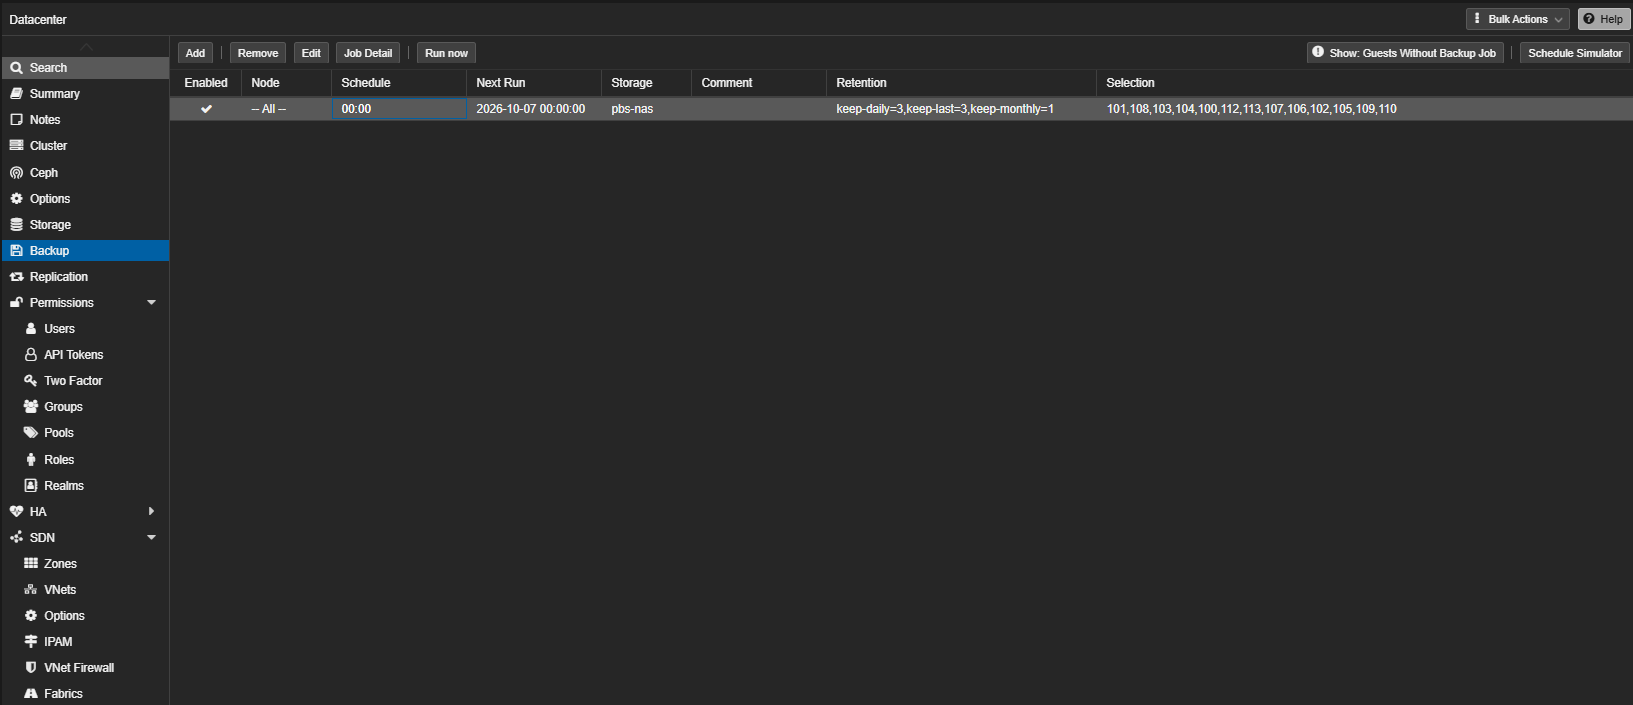Click the VNet Firewall shield icon
1633x705 pixels.
(31, 668)
